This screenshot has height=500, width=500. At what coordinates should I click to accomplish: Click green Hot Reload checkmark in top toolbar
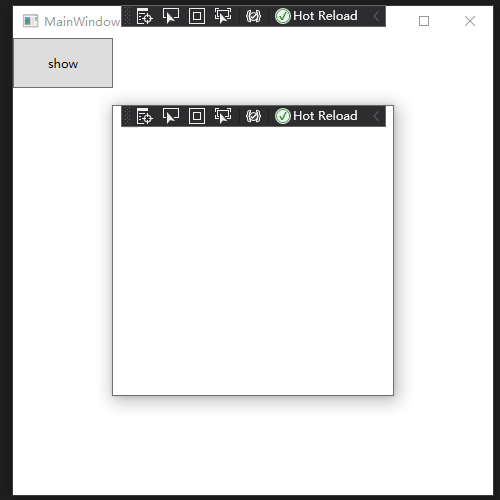(x=283, y=16)
